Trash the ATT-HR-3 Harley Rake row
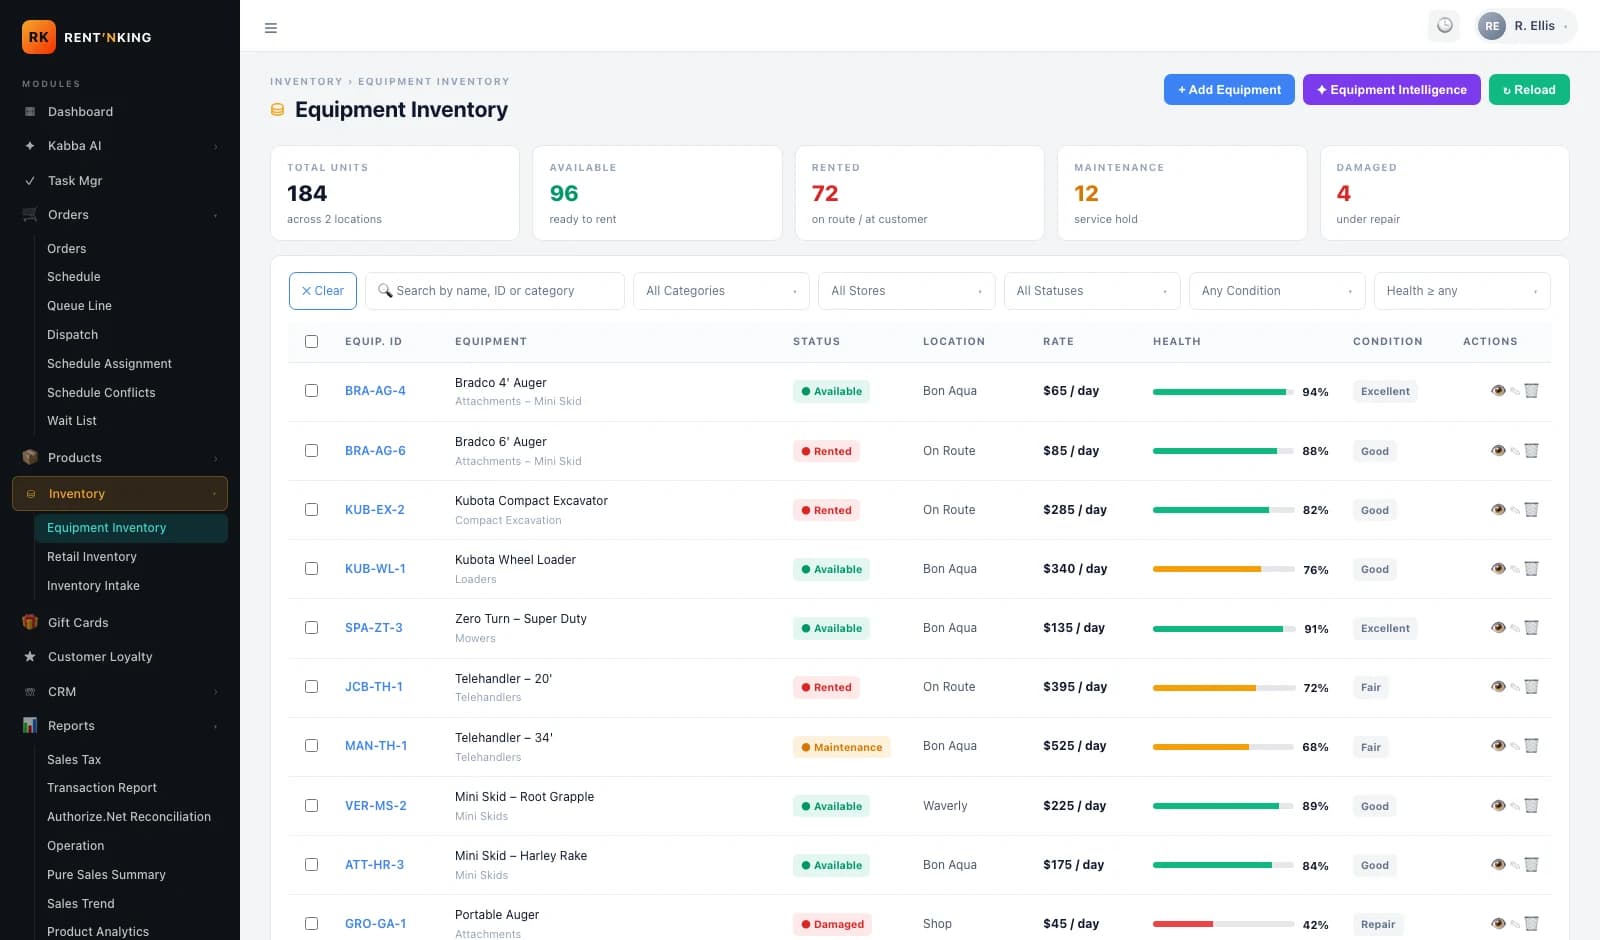 coord(1531,865)
